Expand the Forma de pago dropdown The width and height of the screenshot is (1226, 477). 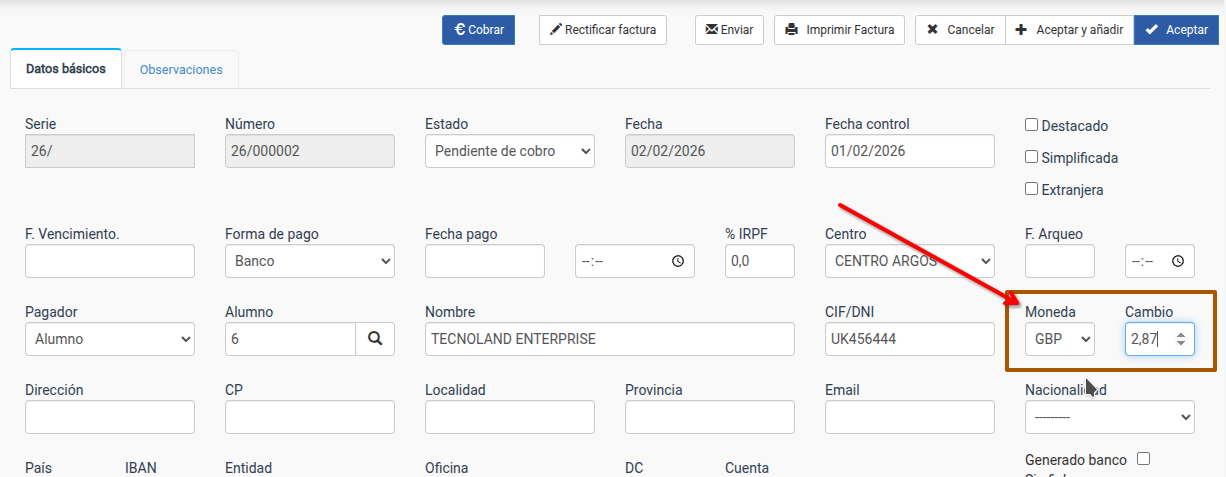click(x=309, y=261)
